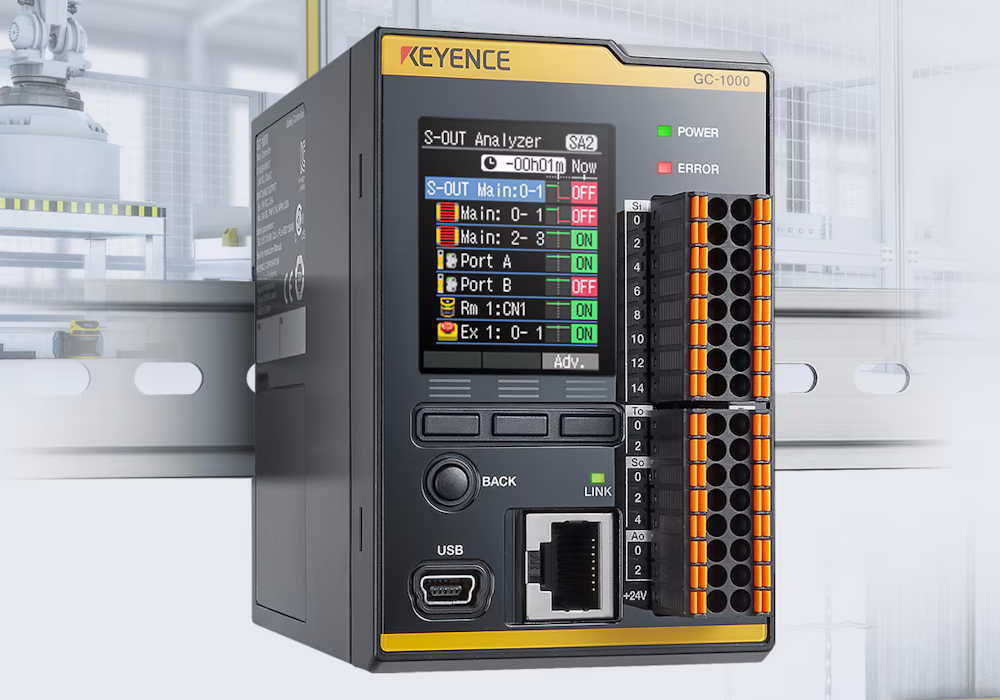Click terminal number 12 on the Si block

coord(637,363)
